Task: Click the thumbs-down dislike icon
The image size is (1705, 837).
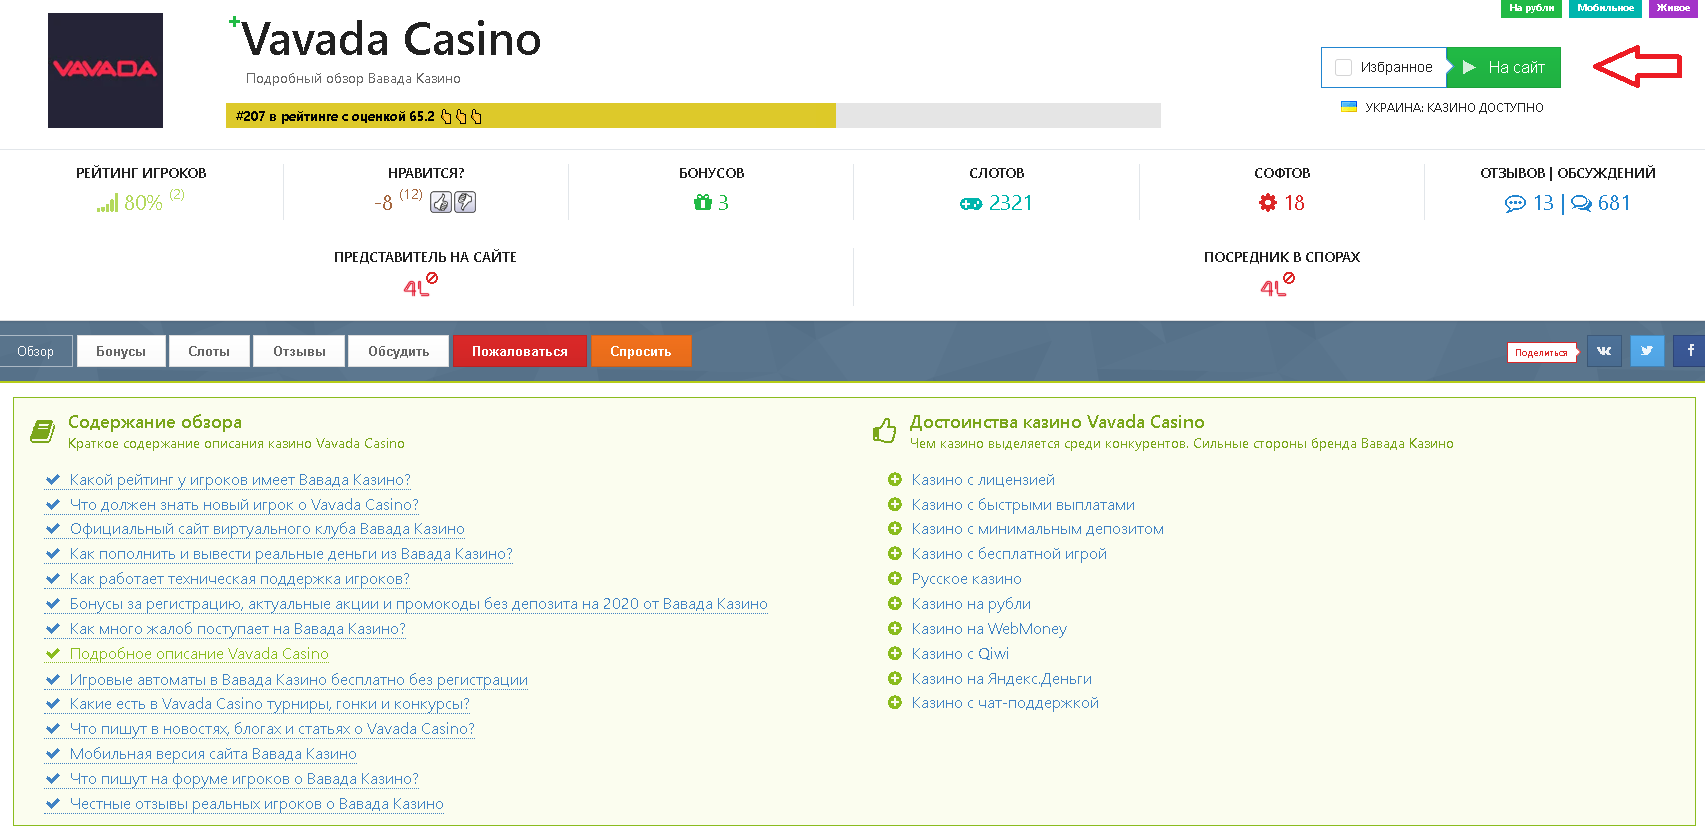Action: point(465,203)
